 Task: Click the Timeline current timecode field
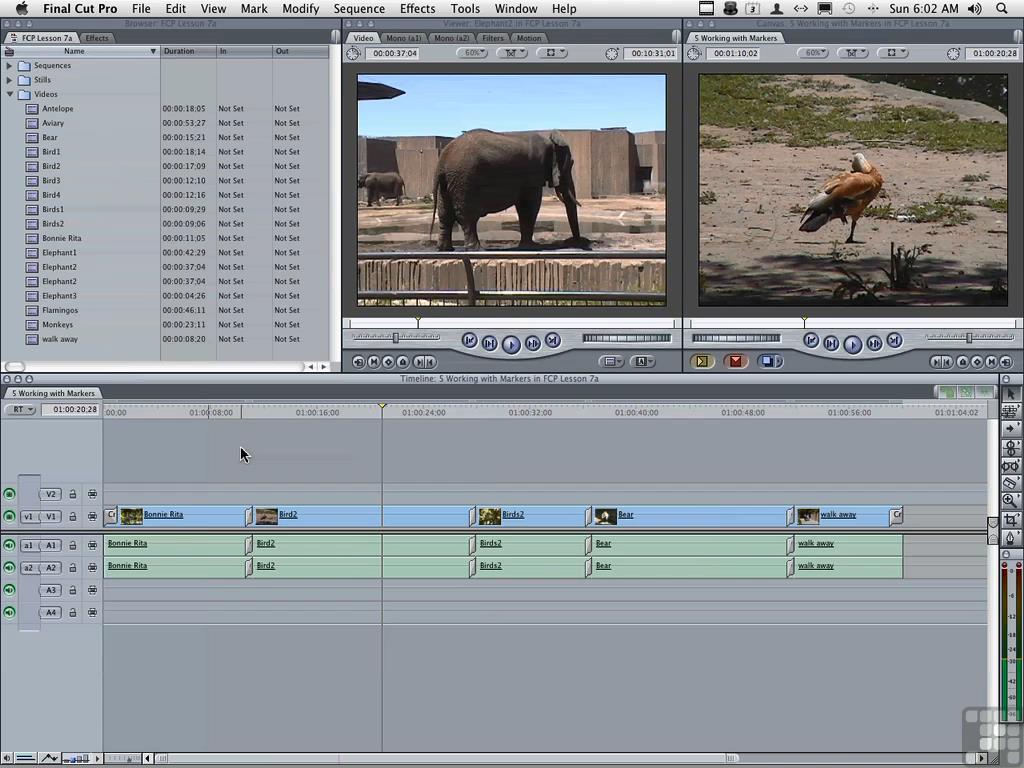click(71, 409)
